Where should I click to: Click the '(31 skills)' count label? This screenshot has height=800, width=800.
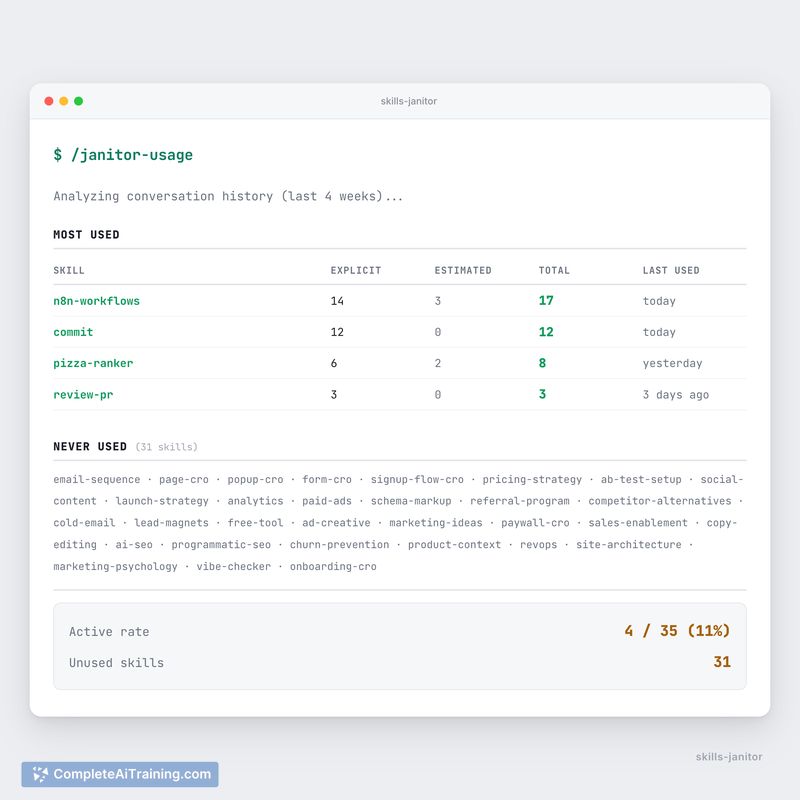(166, 447)
